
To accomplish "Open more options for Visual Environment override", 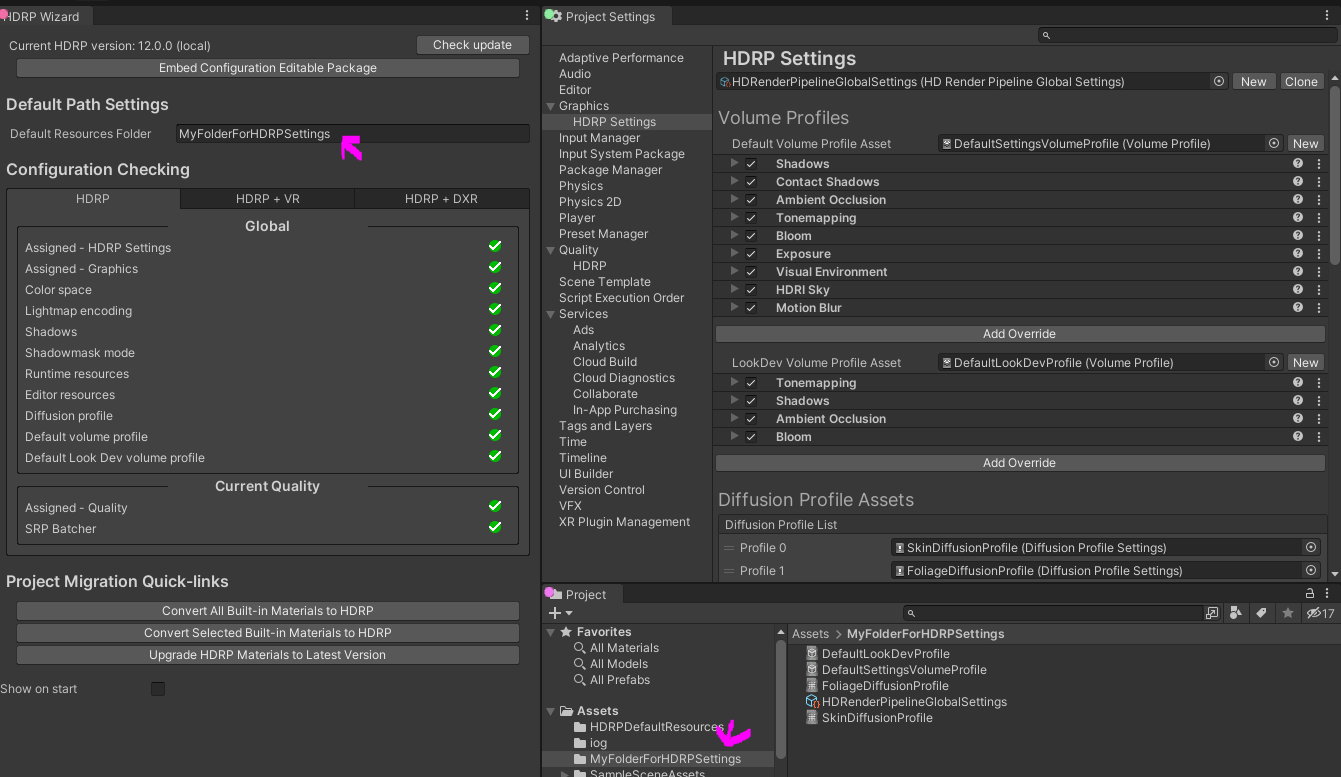I will 1318,272.
